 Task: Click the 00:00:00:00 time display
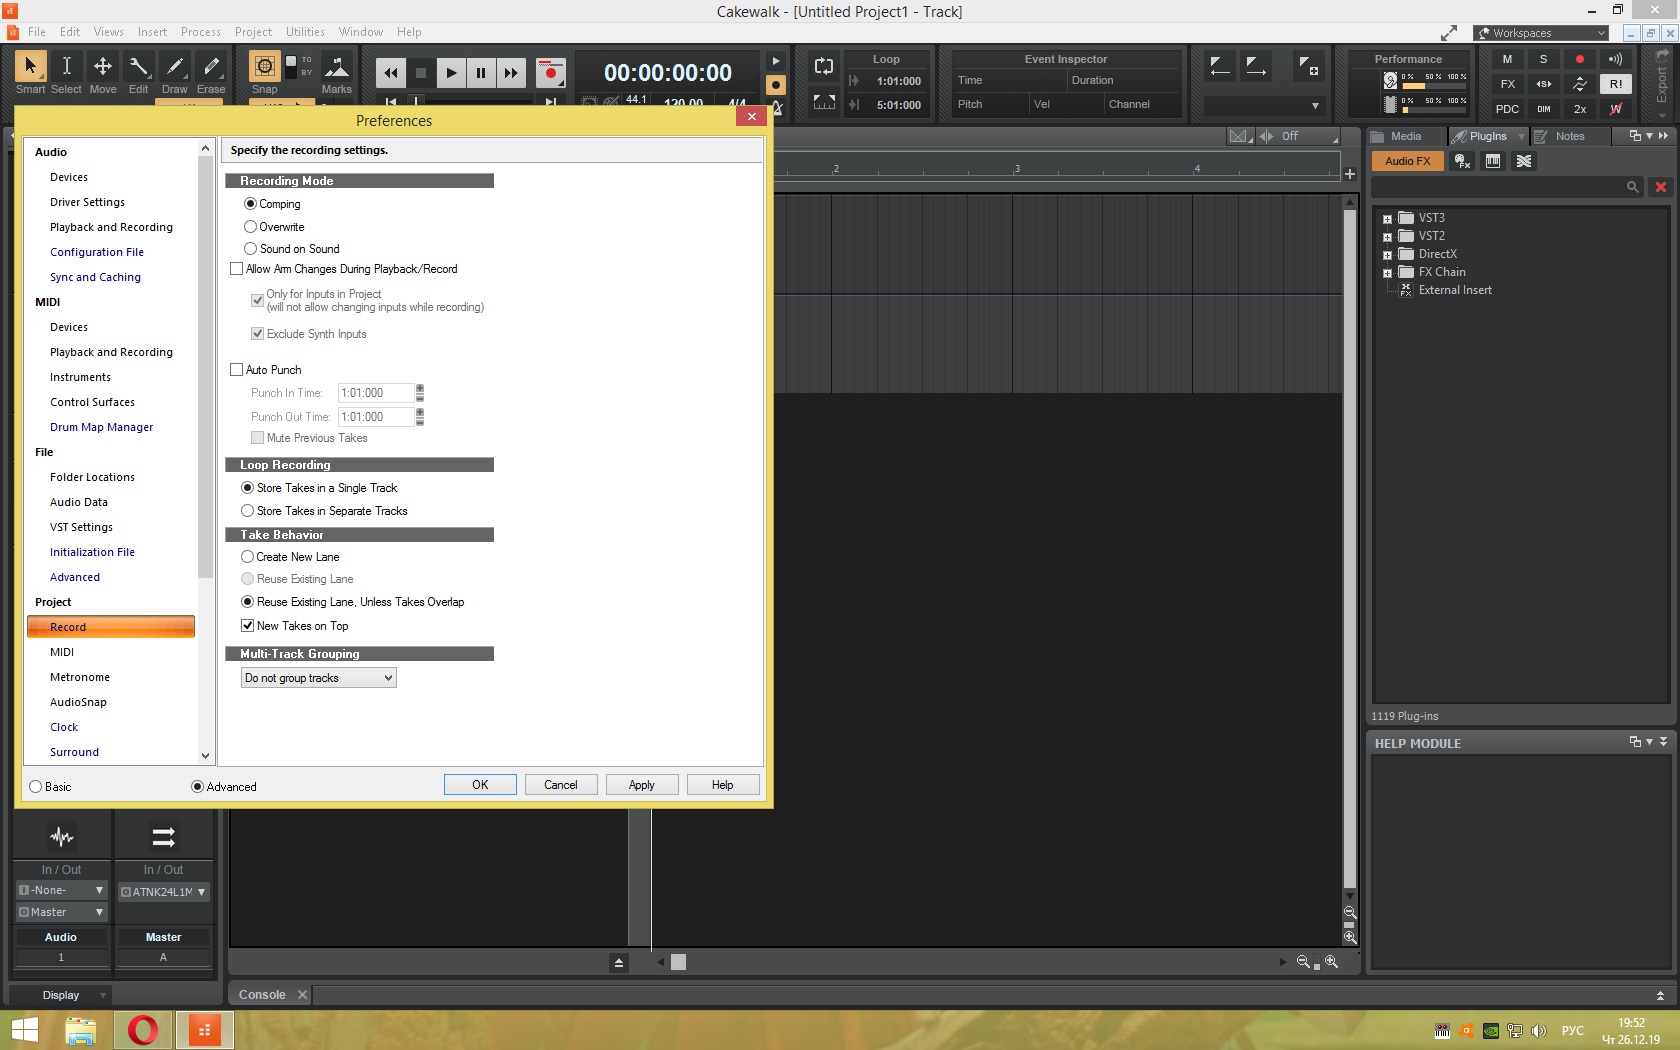click(668, 73)
